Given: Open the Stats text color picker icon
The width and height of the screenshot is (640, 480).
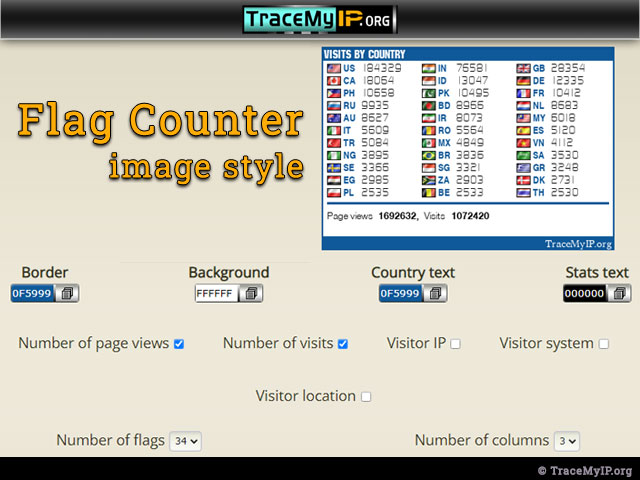Looking at the screenshot, I should pyautogui.click(x=619, y=293).
